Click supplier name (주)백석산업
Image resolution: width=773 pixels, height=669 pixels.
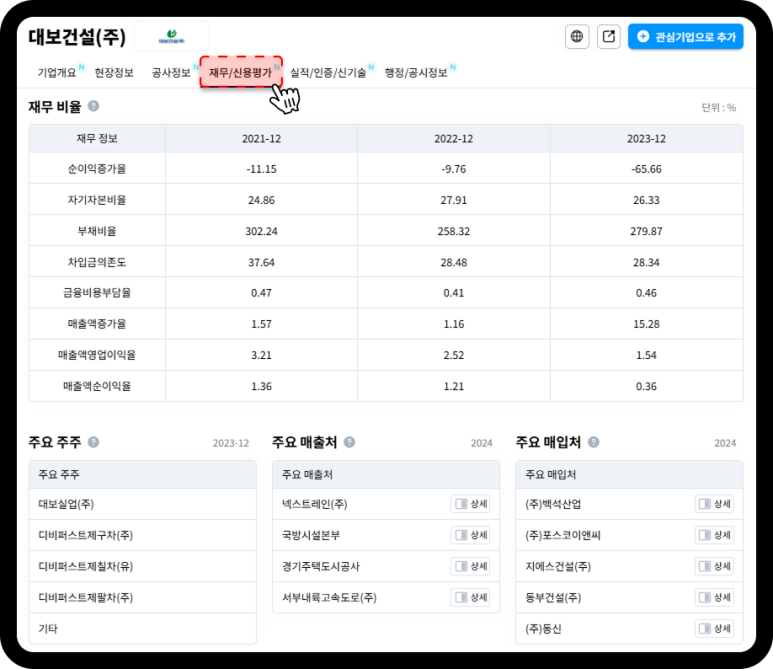(x=553, y=504)
